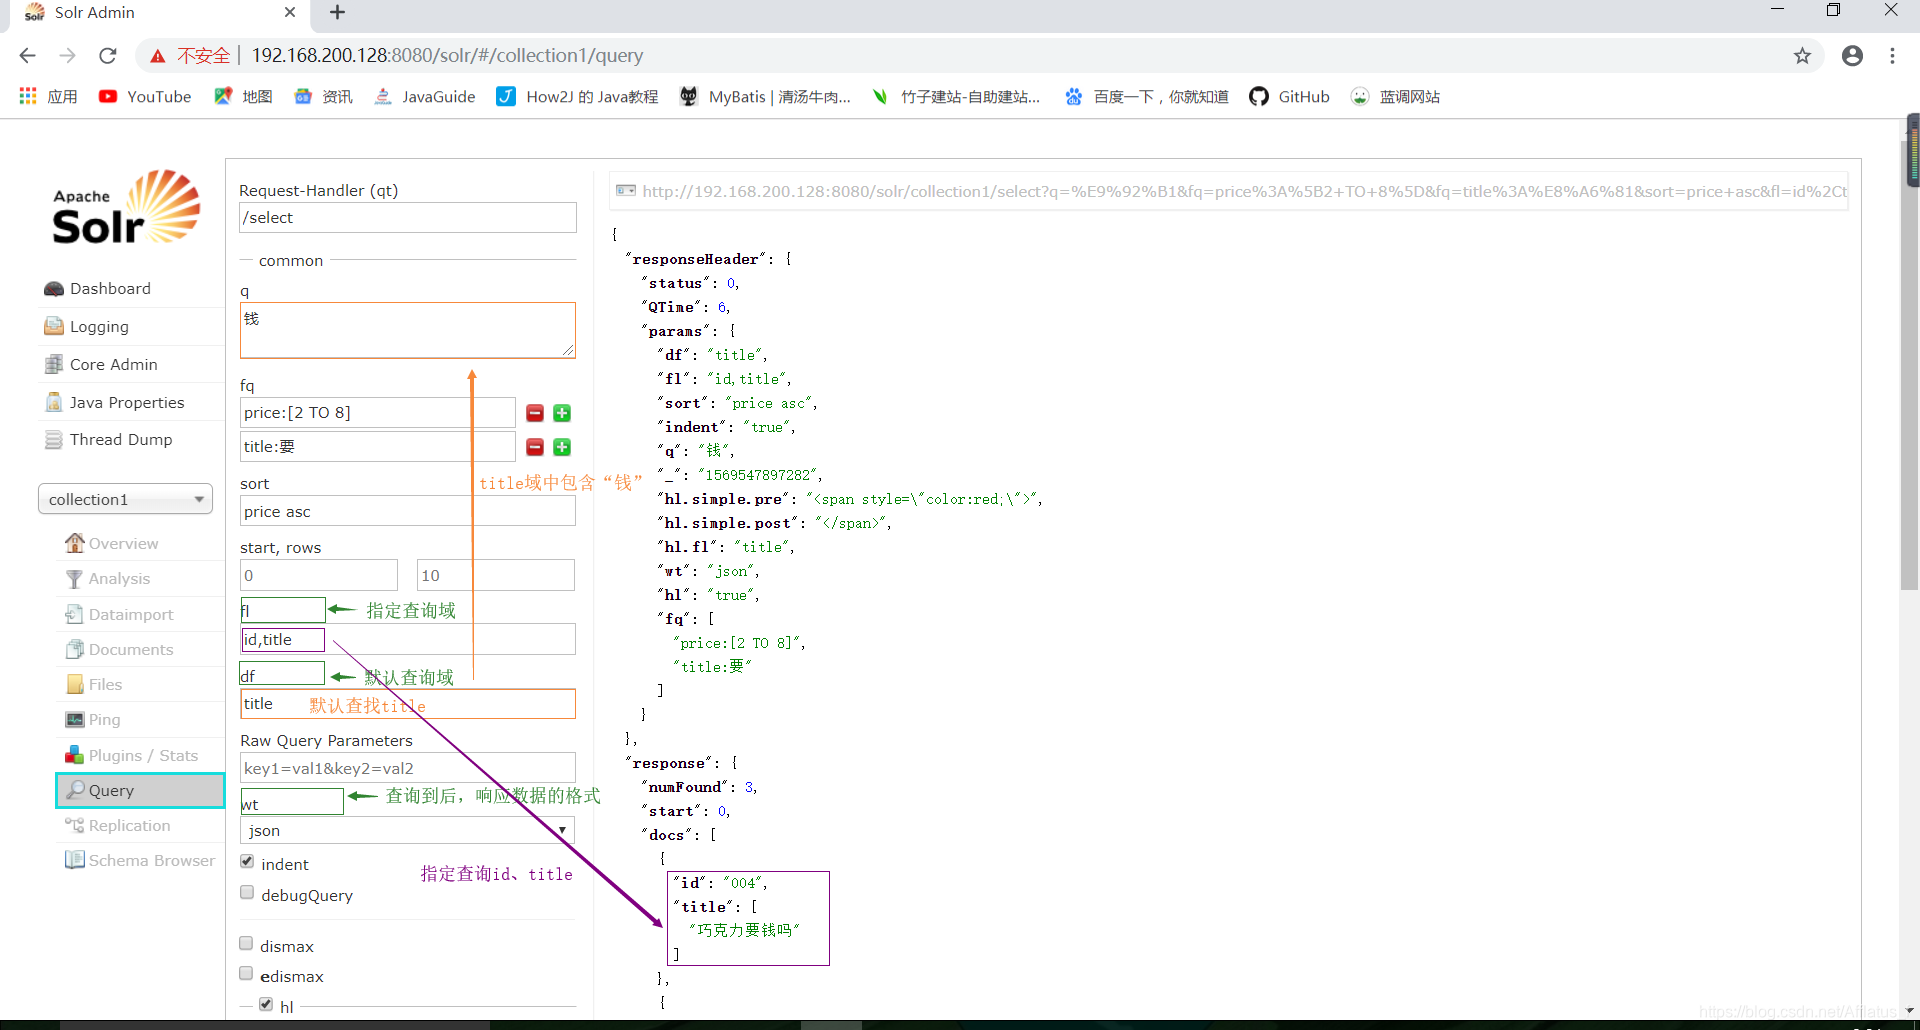Click the rows field showing 10
This screenshot has width=1920, height=1030.
(495, 575)
